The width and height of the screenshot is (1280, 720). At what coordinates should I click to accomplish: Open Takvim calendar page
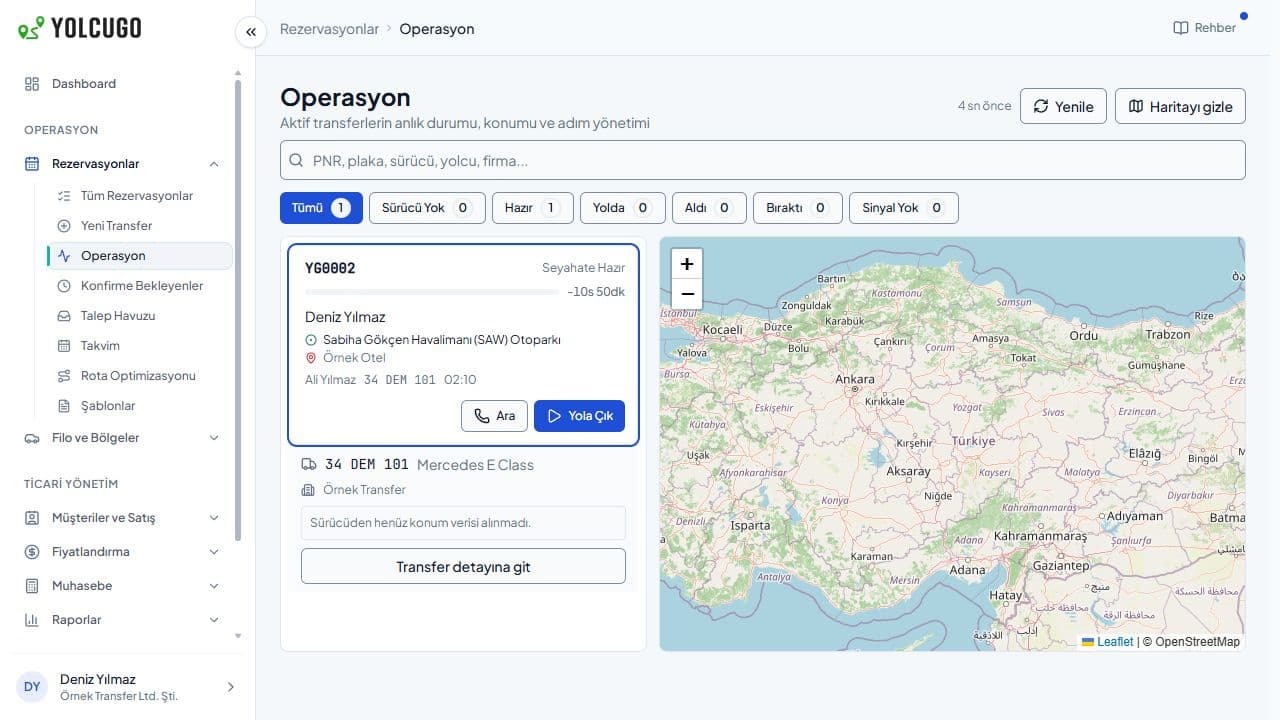coord(100,346)
